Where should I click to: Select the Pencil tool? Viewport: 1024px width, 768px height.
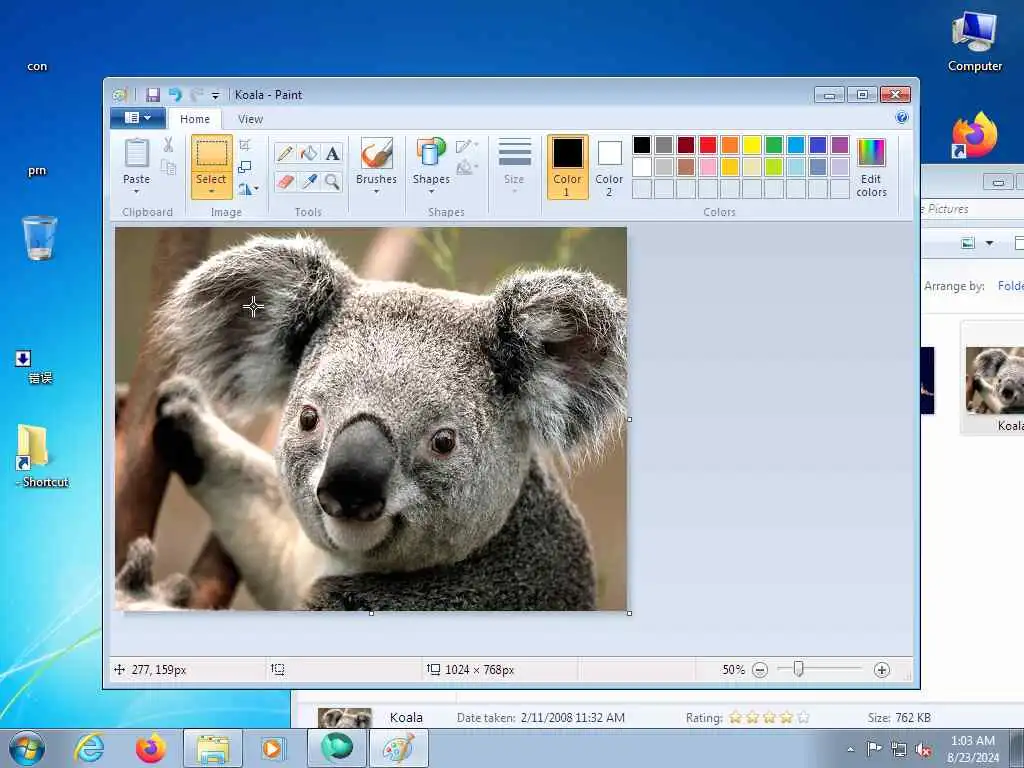285,153
